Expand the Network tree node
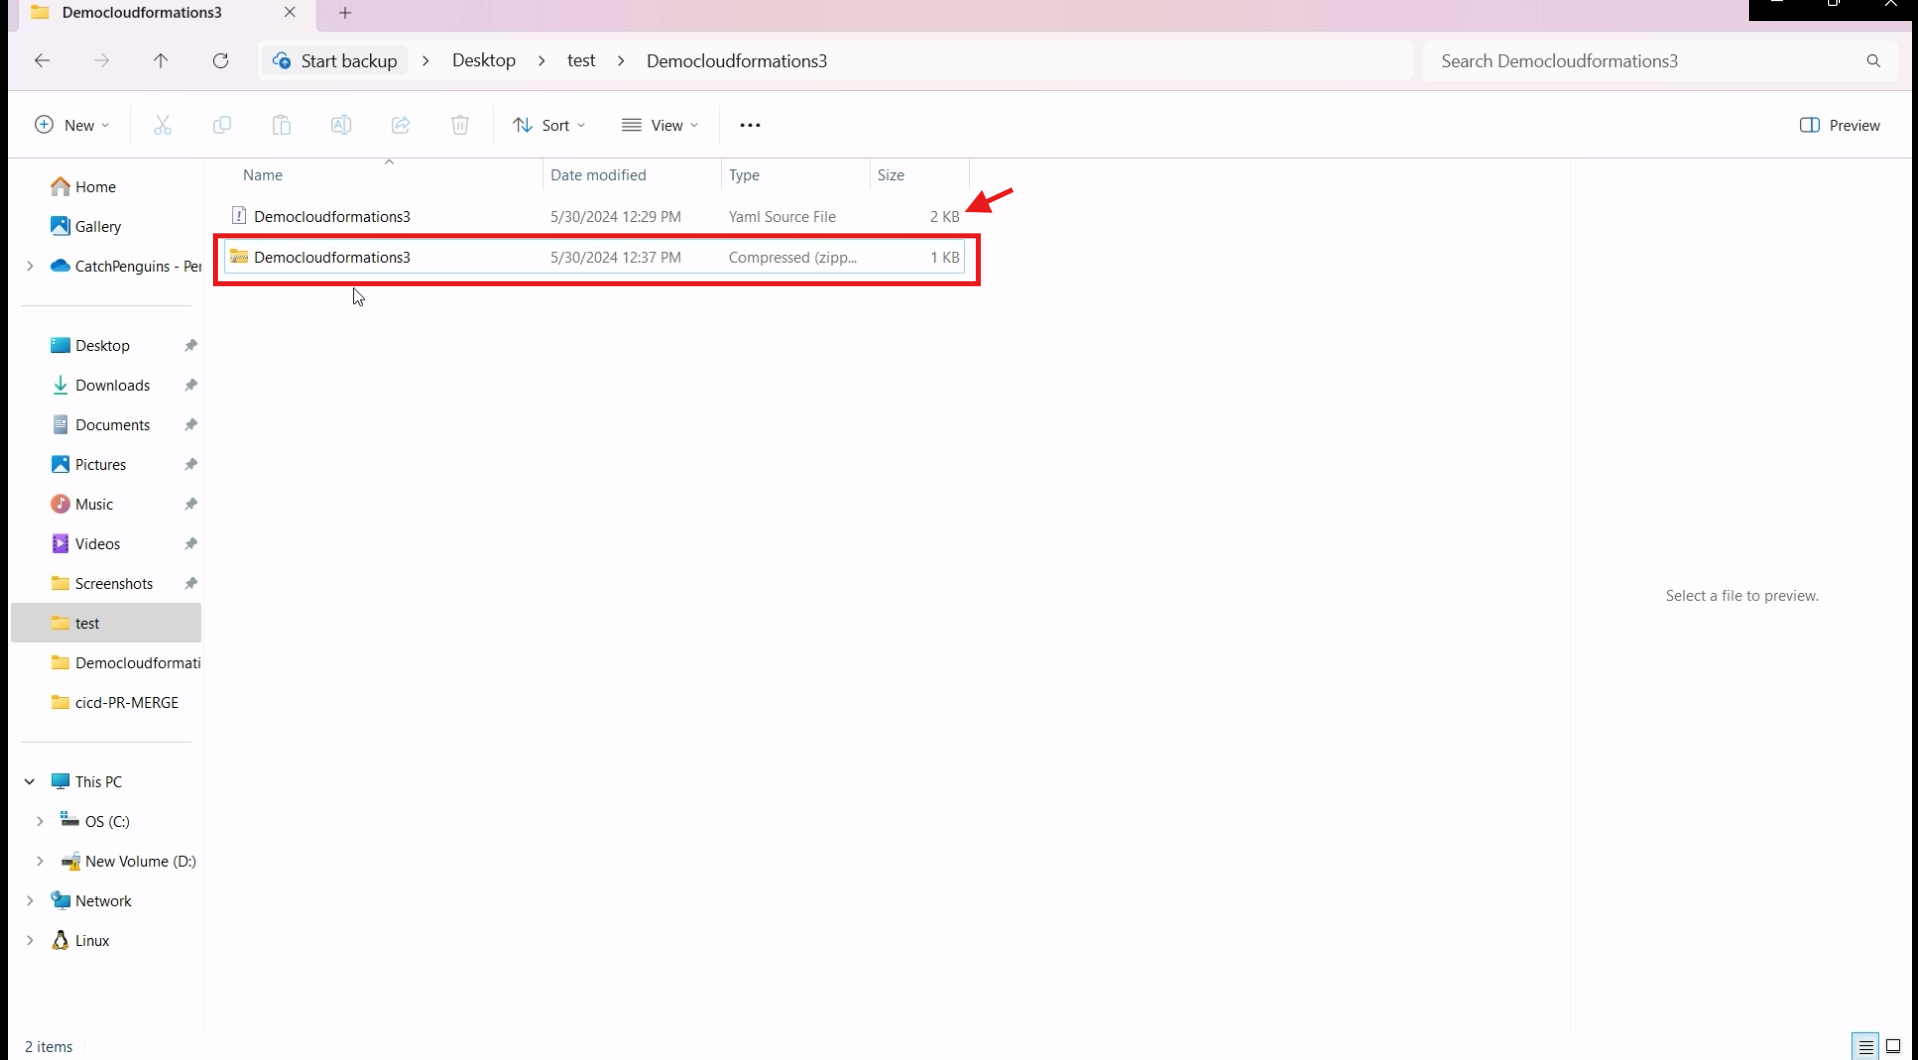1918x1060 pixels. 30,901
